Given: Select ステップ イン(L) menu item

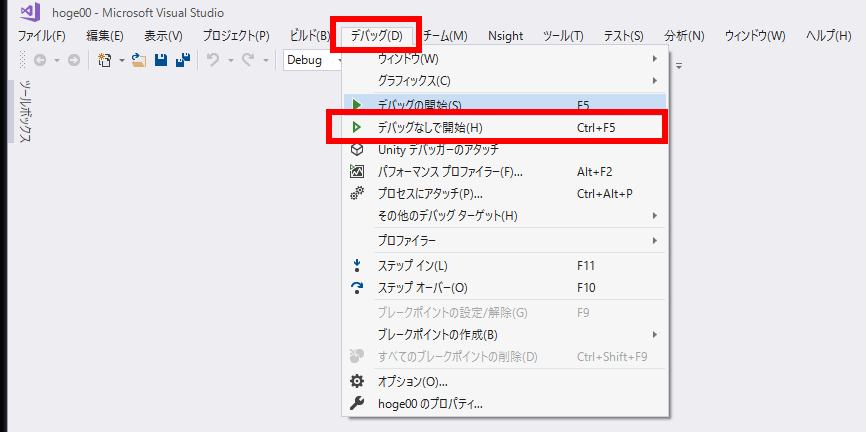Looking at the screenshot, I should [x=505, y=266].
